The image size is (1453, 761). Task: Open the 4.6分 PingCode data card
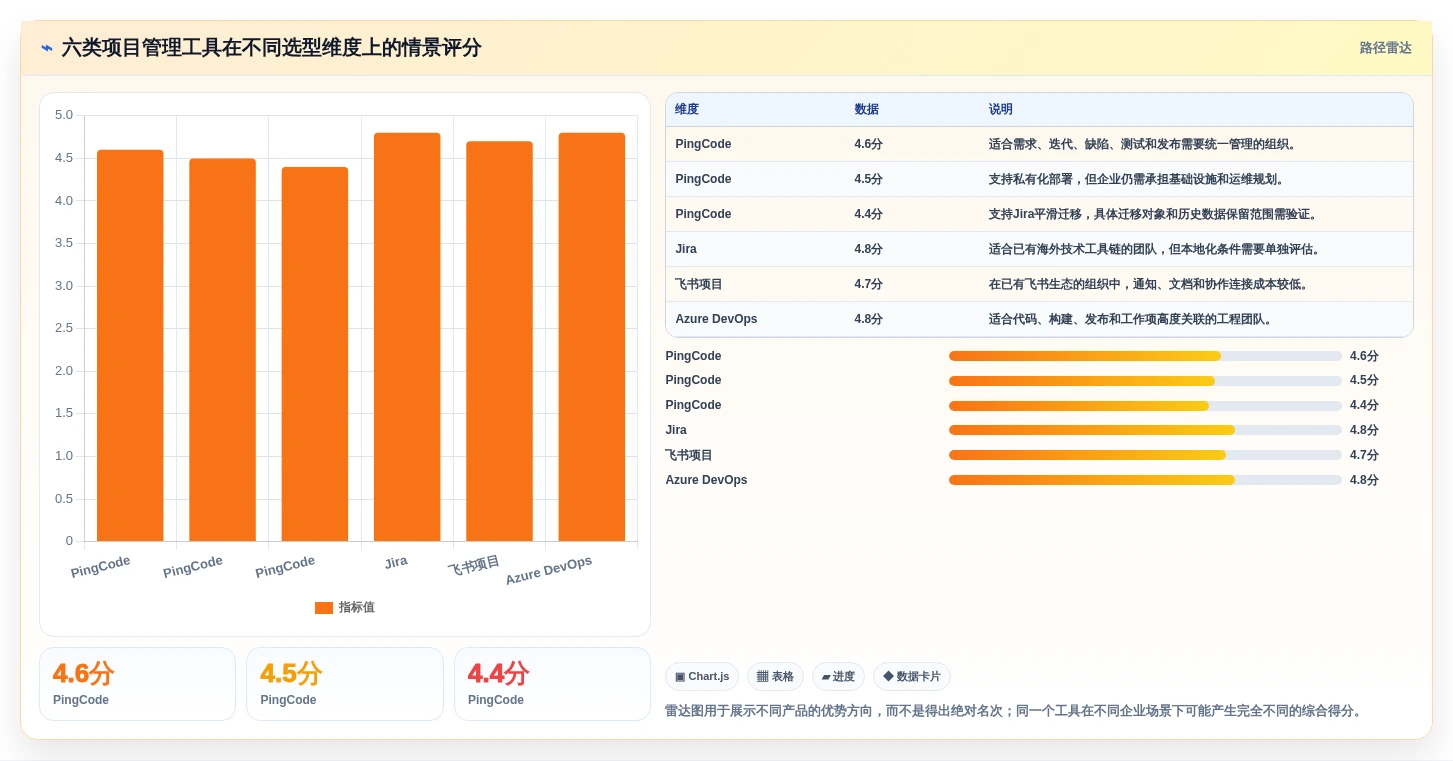click(137, 684)
